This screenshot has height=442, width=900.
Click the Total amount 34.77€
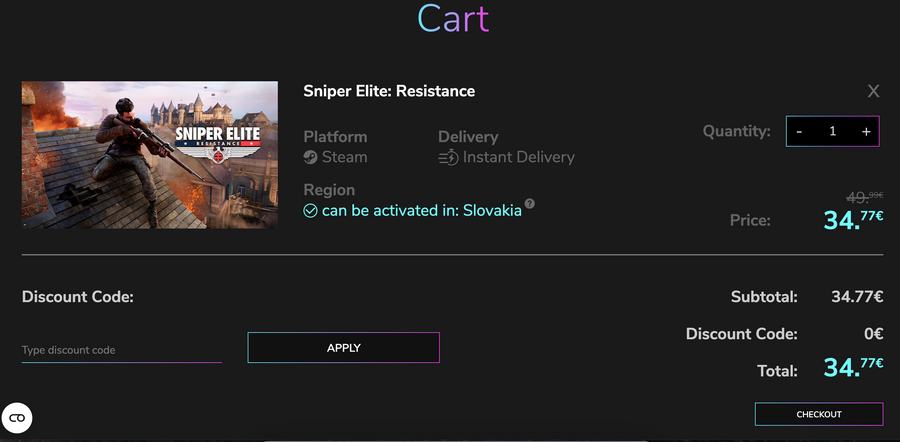coord(853,367)
